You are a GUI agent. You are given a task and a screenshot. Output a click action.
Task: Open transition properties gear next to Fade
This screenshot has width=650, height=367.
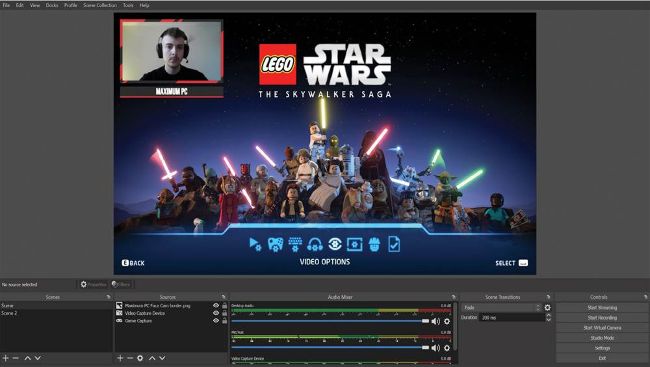(x=548, y=308)
